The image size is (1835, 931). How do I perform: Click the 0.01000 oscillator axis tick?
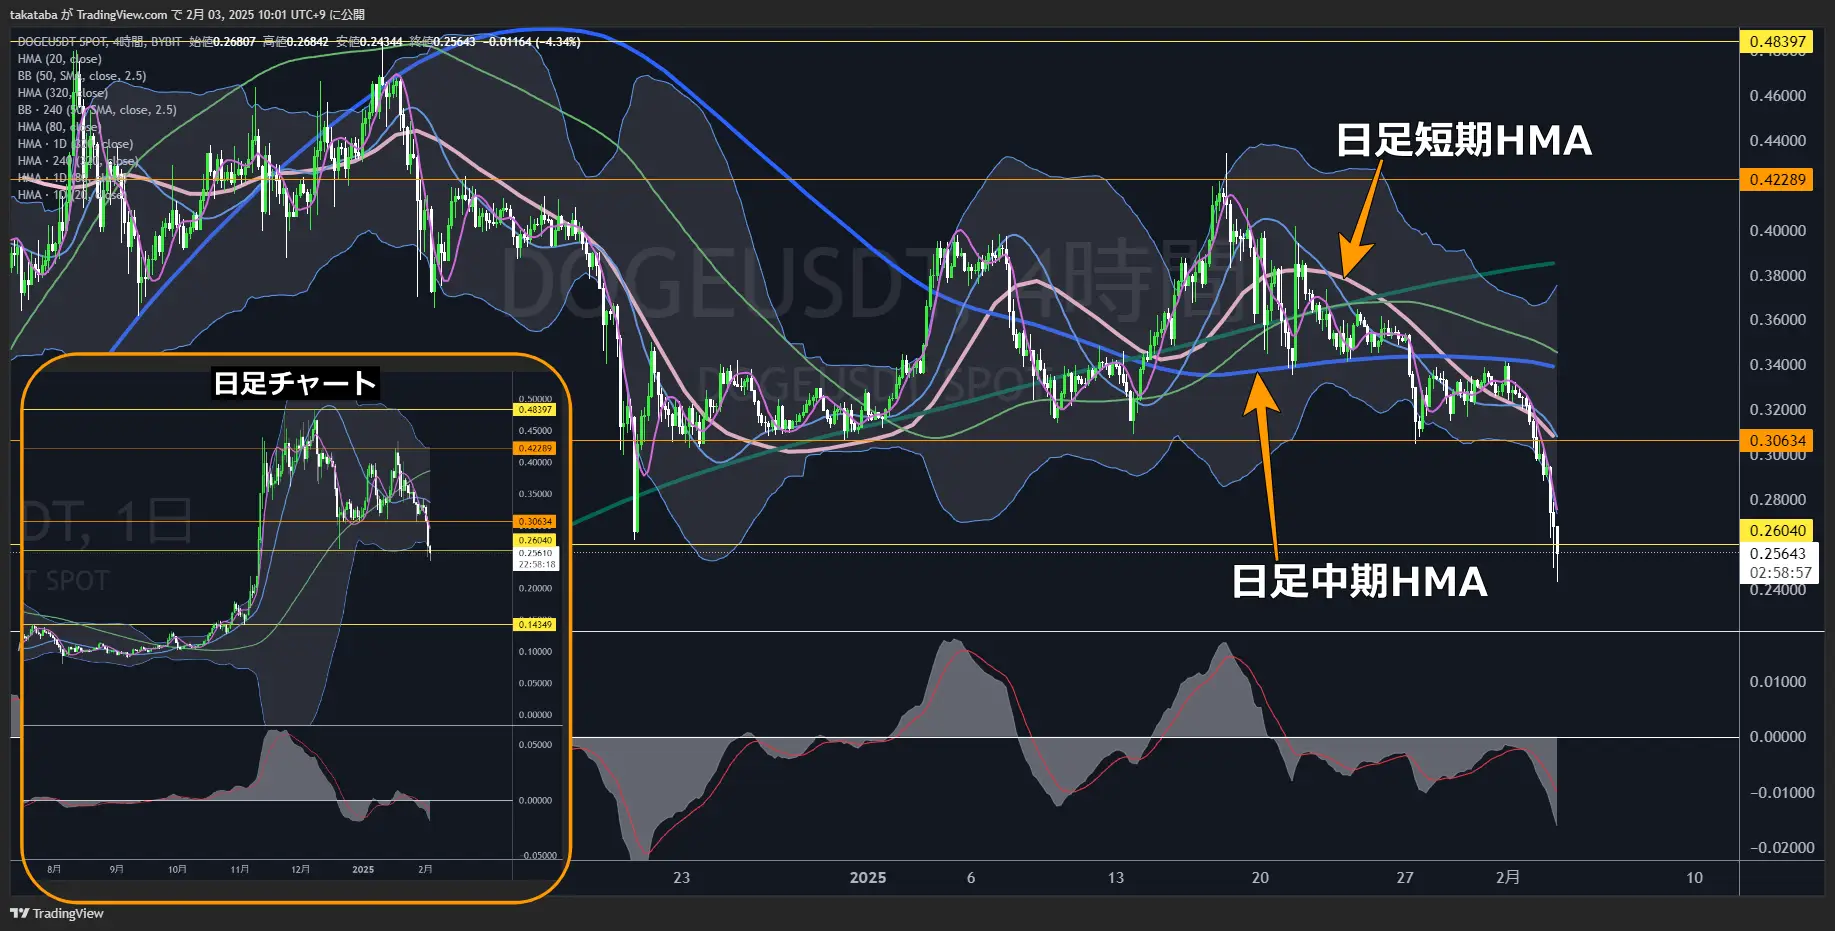click(x=1777, y=682)
